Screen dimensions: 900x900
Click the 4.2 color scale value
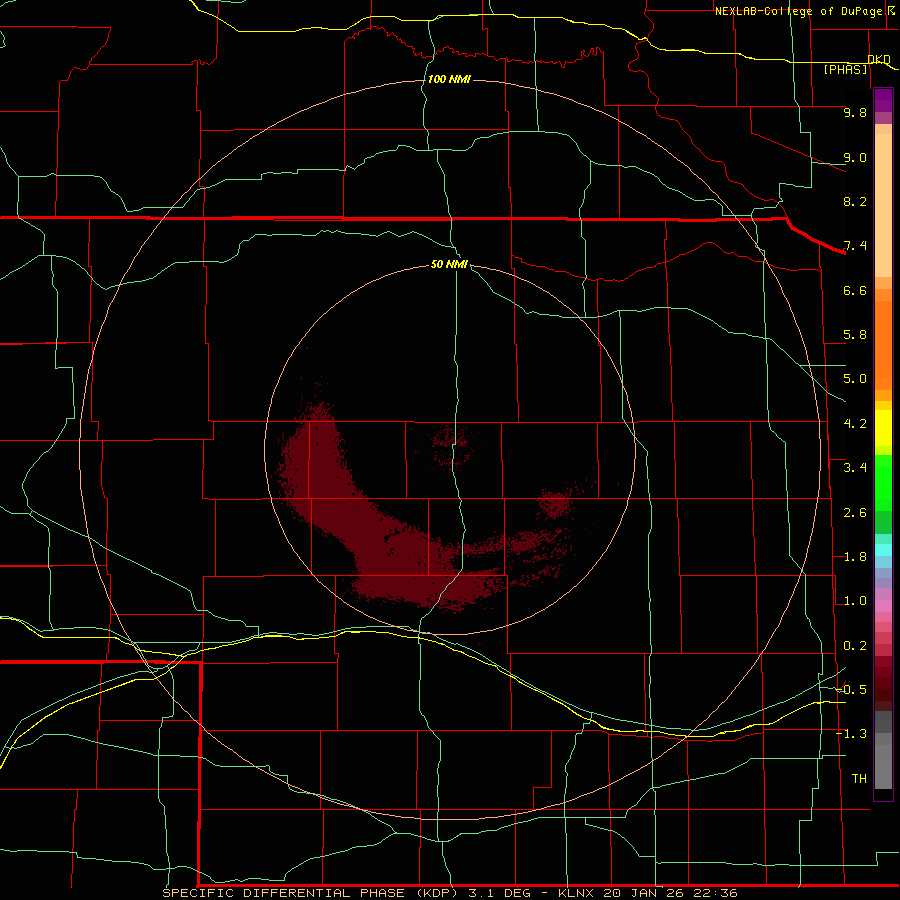click(x=855, y=424)
